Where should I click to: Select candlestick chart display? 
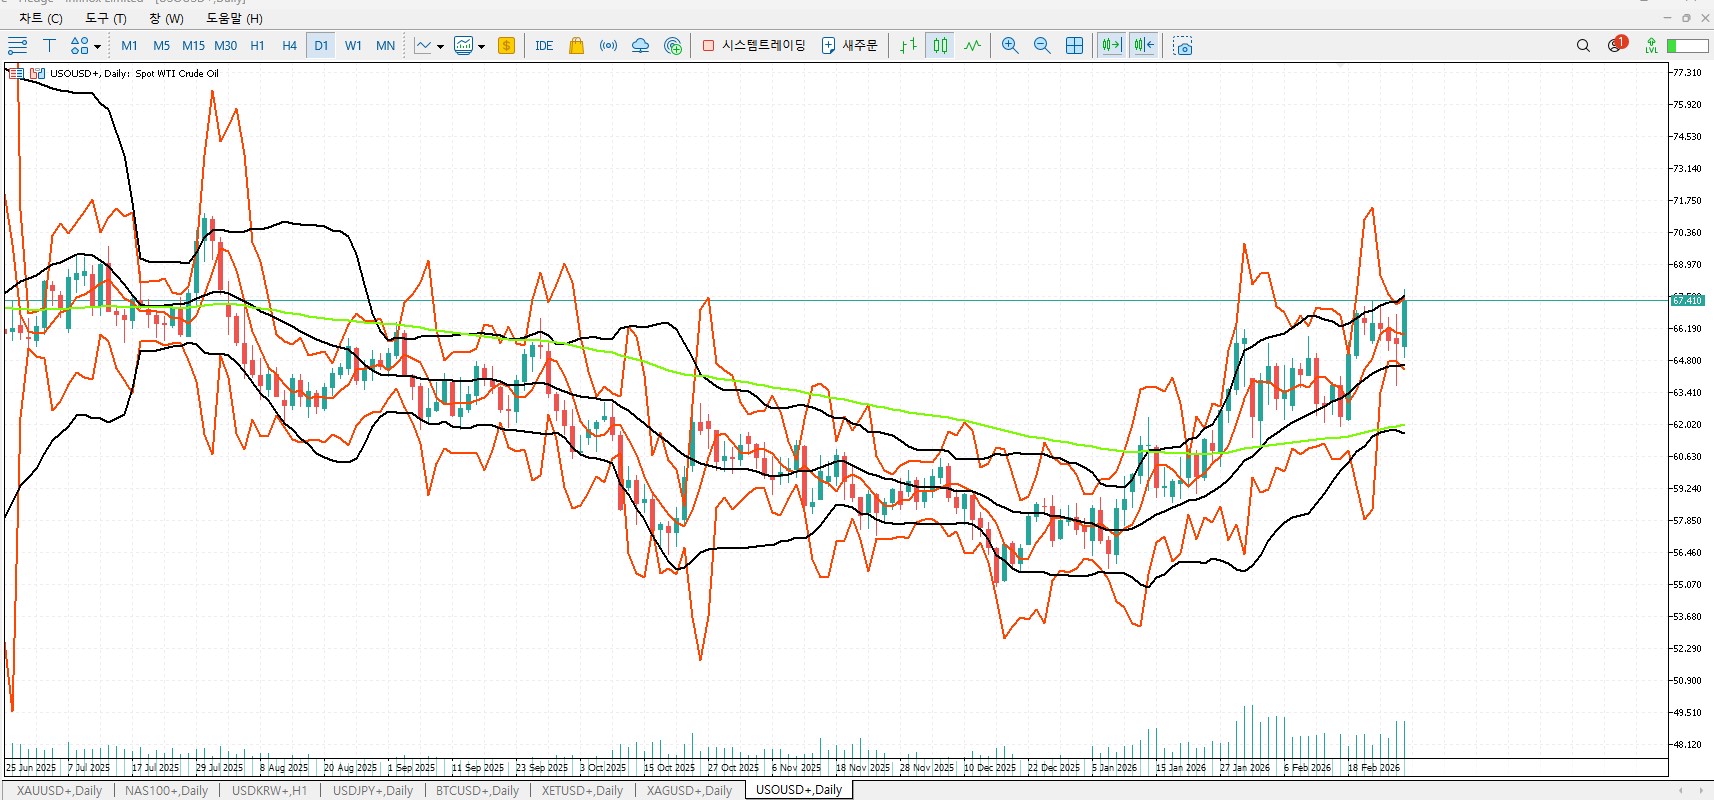click(x=940, y=45)
